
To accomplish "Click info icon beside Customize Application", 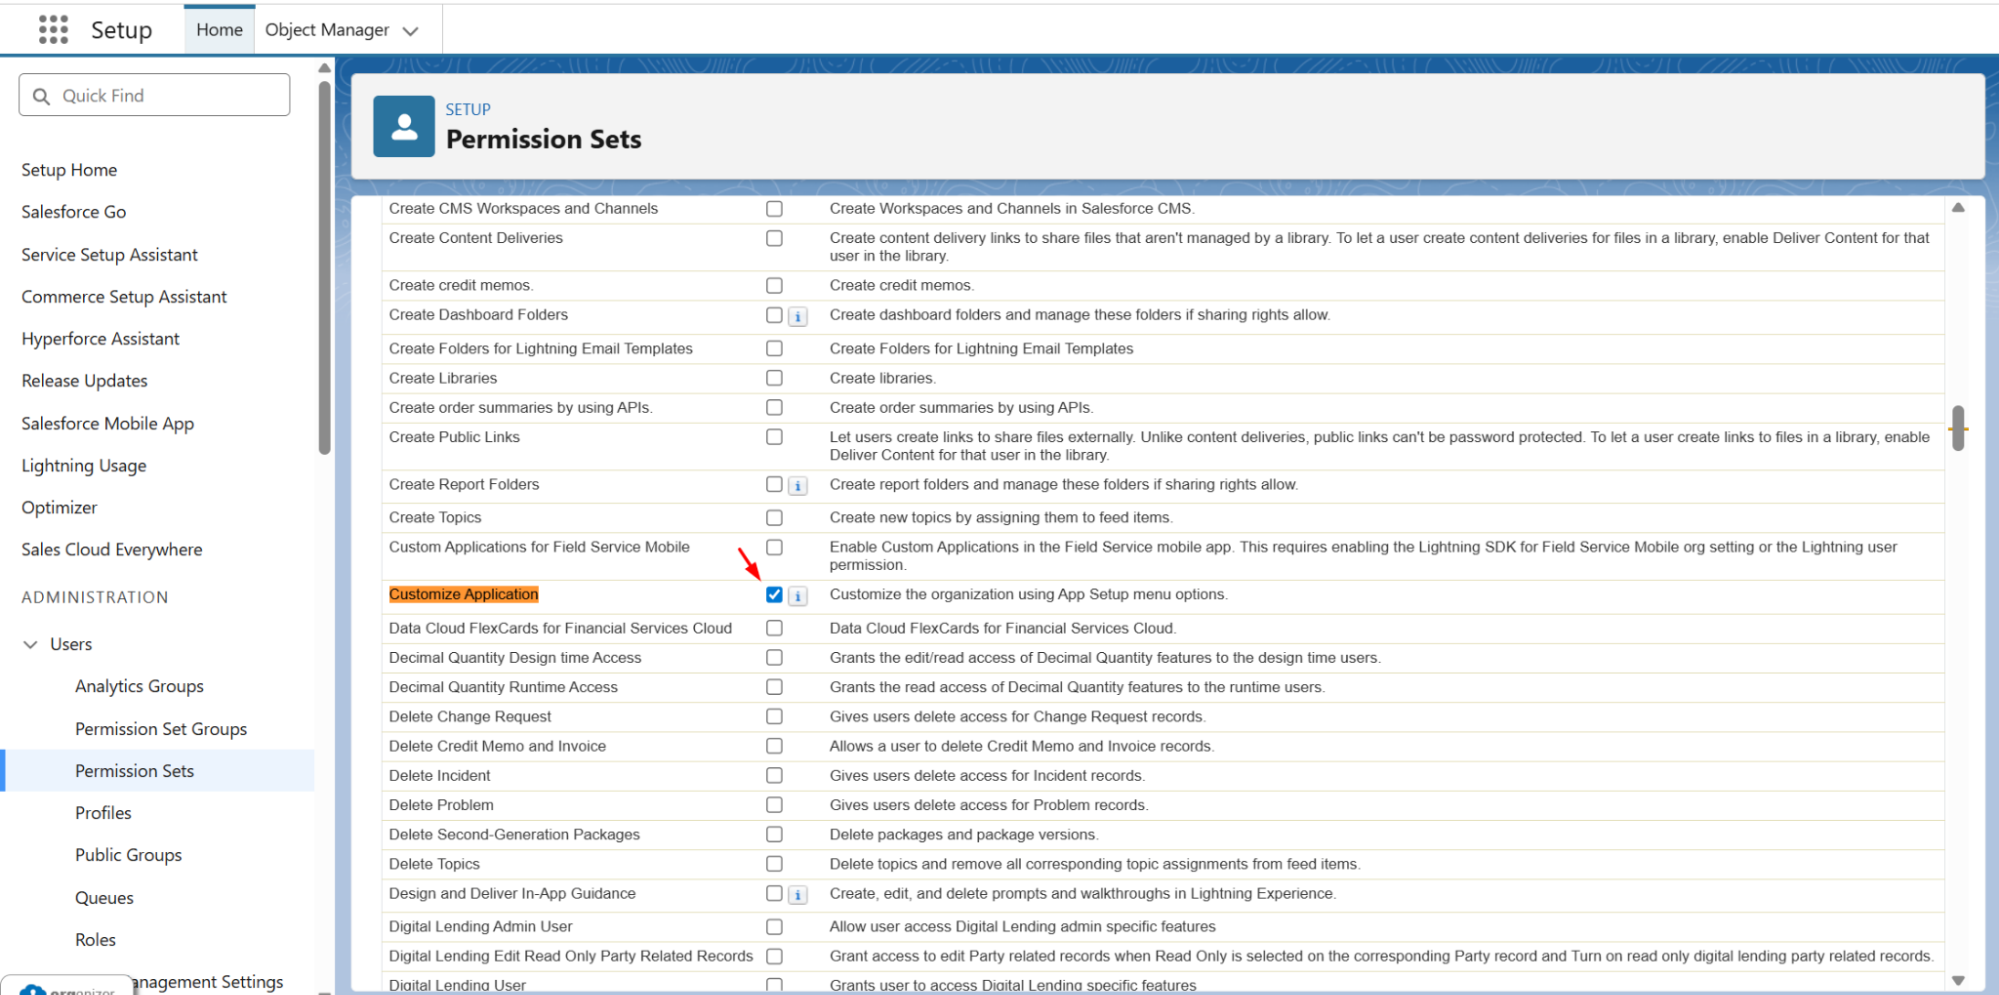I will 798,596.
